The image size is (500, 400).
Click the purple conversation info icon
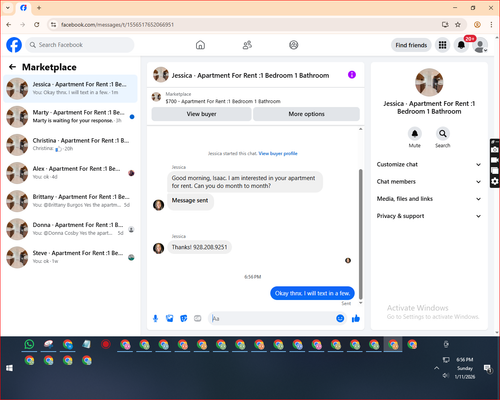[x=352, y=75]
